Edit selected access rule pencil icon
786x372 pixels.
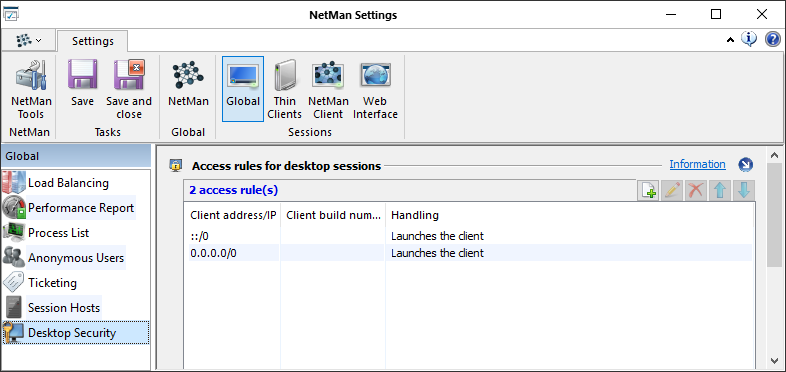click(672, 191)
